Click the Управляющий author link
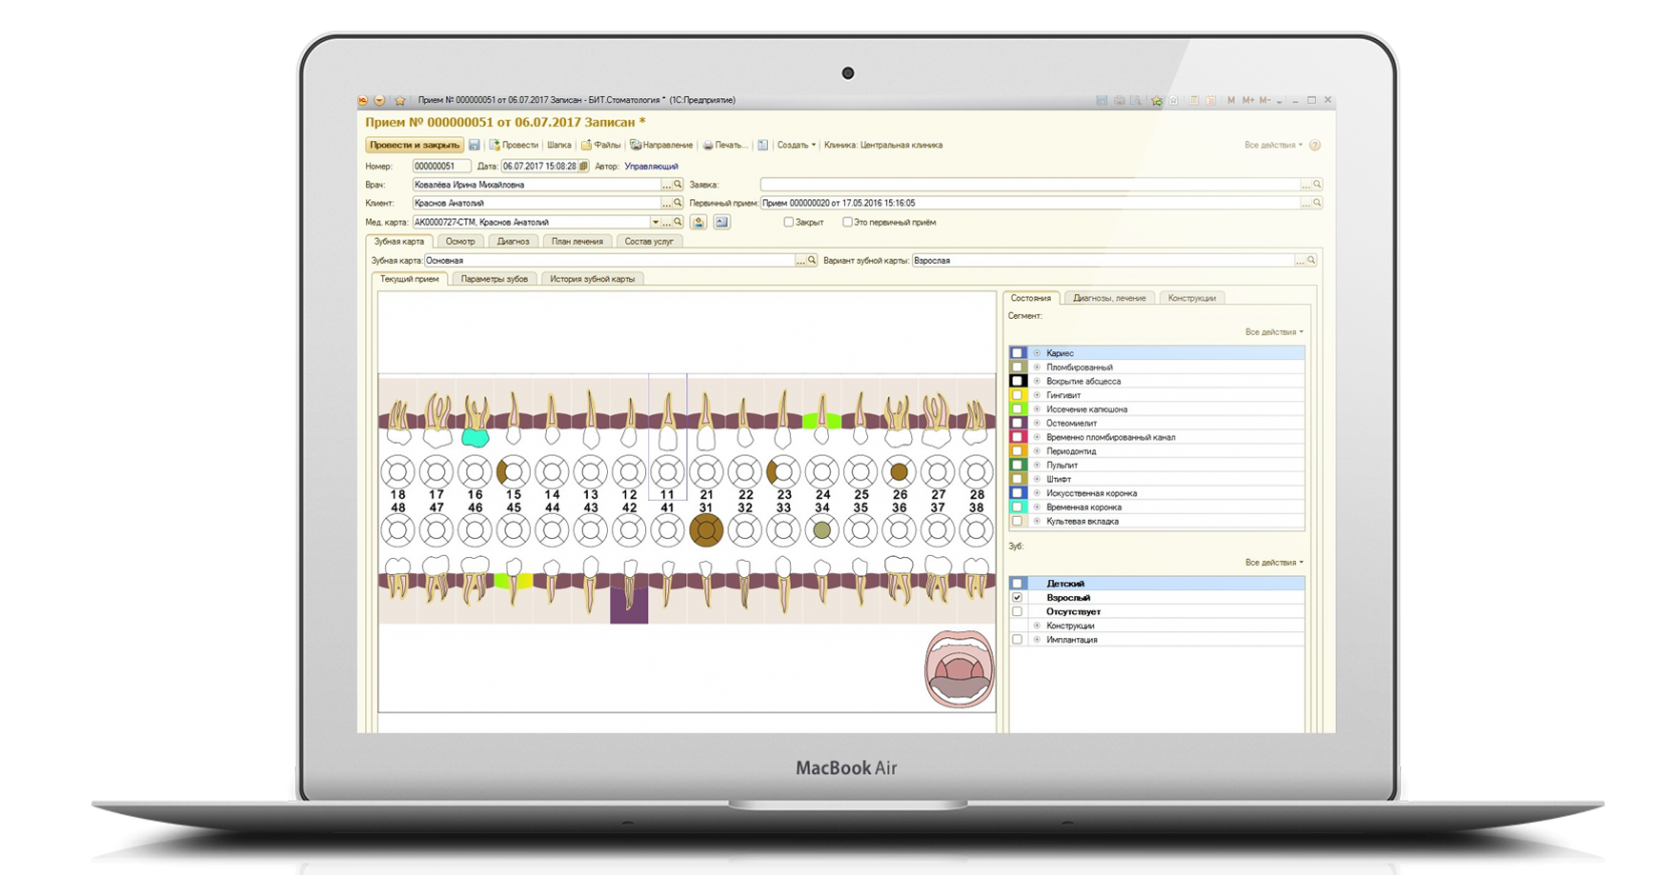The height and width of the screenshot is (875, 1680). click(651, 166)
